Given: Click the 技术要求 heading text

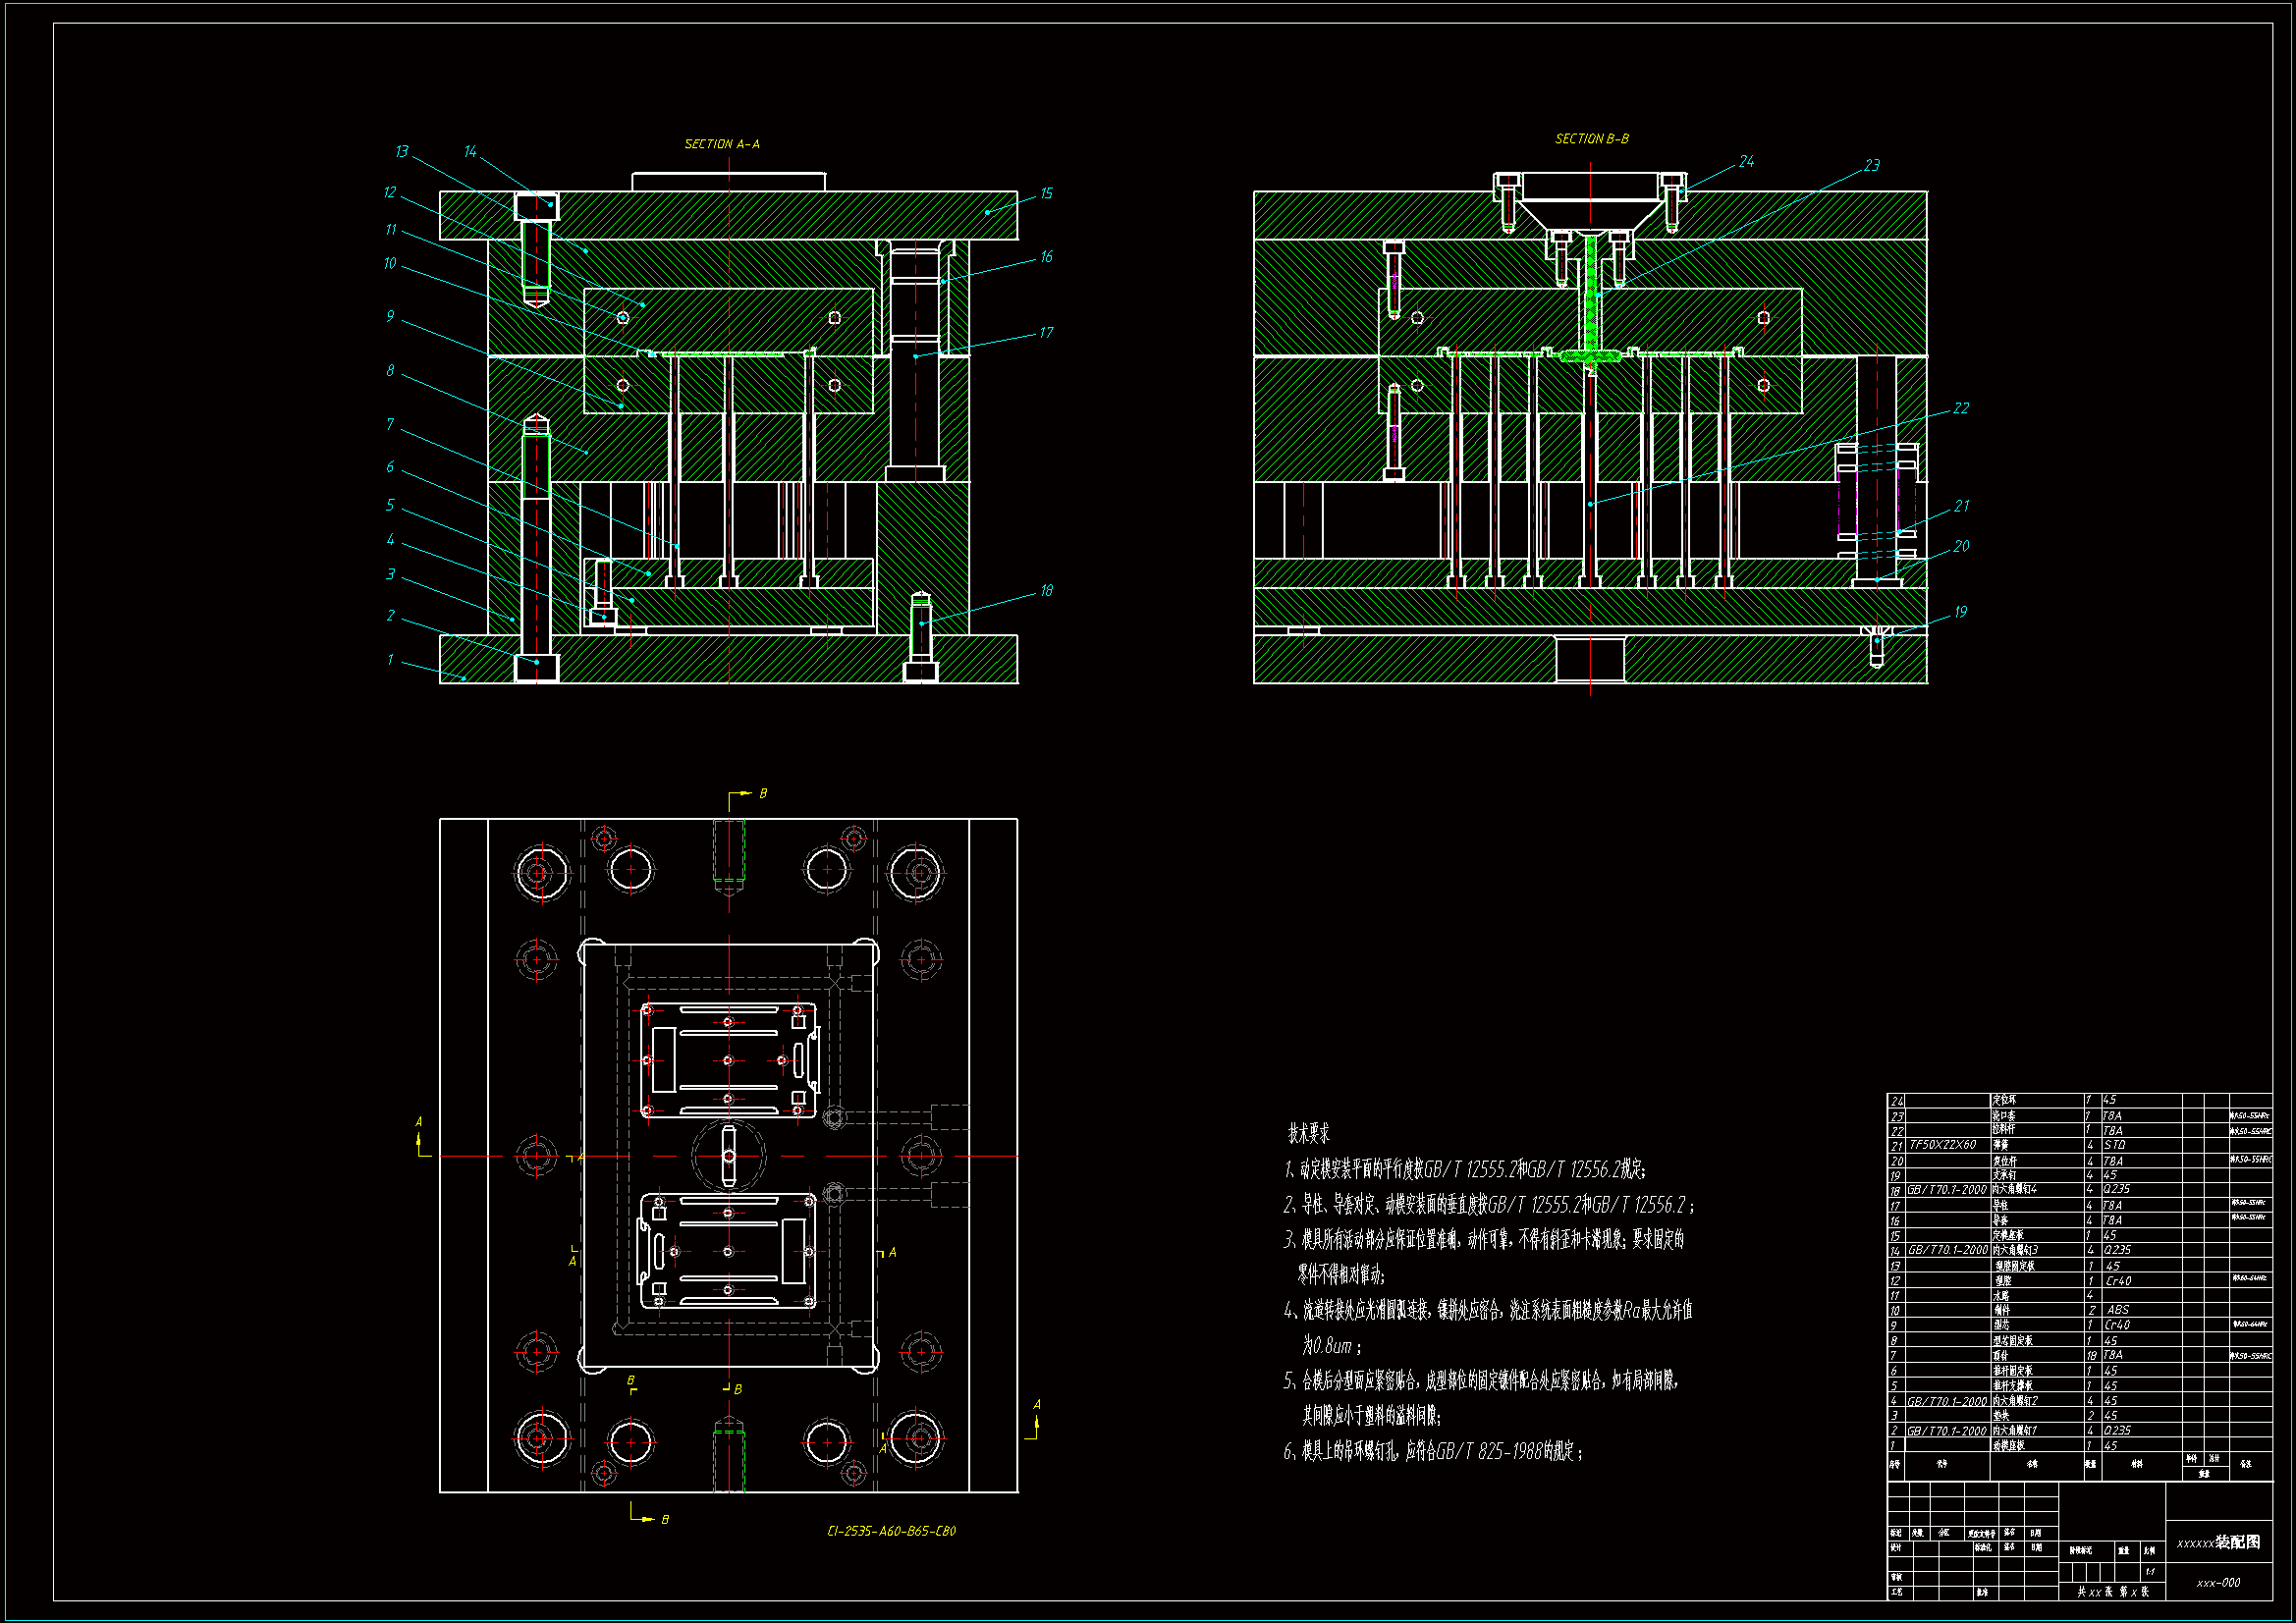Looking at the screenshot, I should point(1308,1134).
